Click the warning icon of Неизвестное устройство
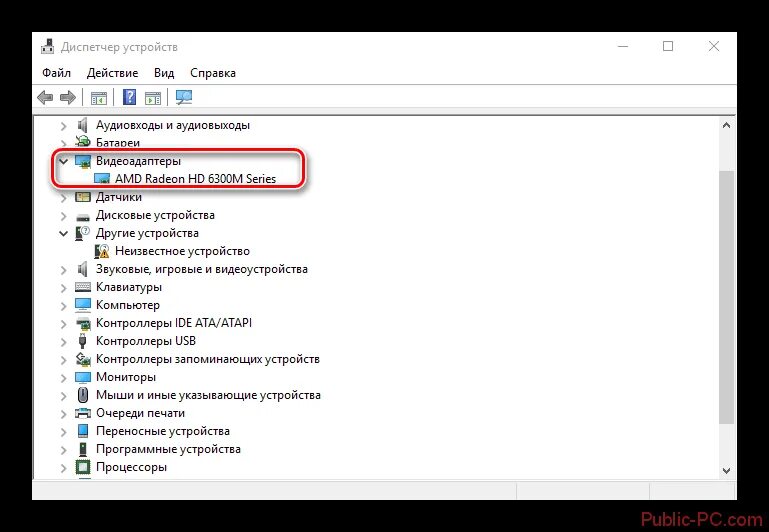 pos(102,251)
